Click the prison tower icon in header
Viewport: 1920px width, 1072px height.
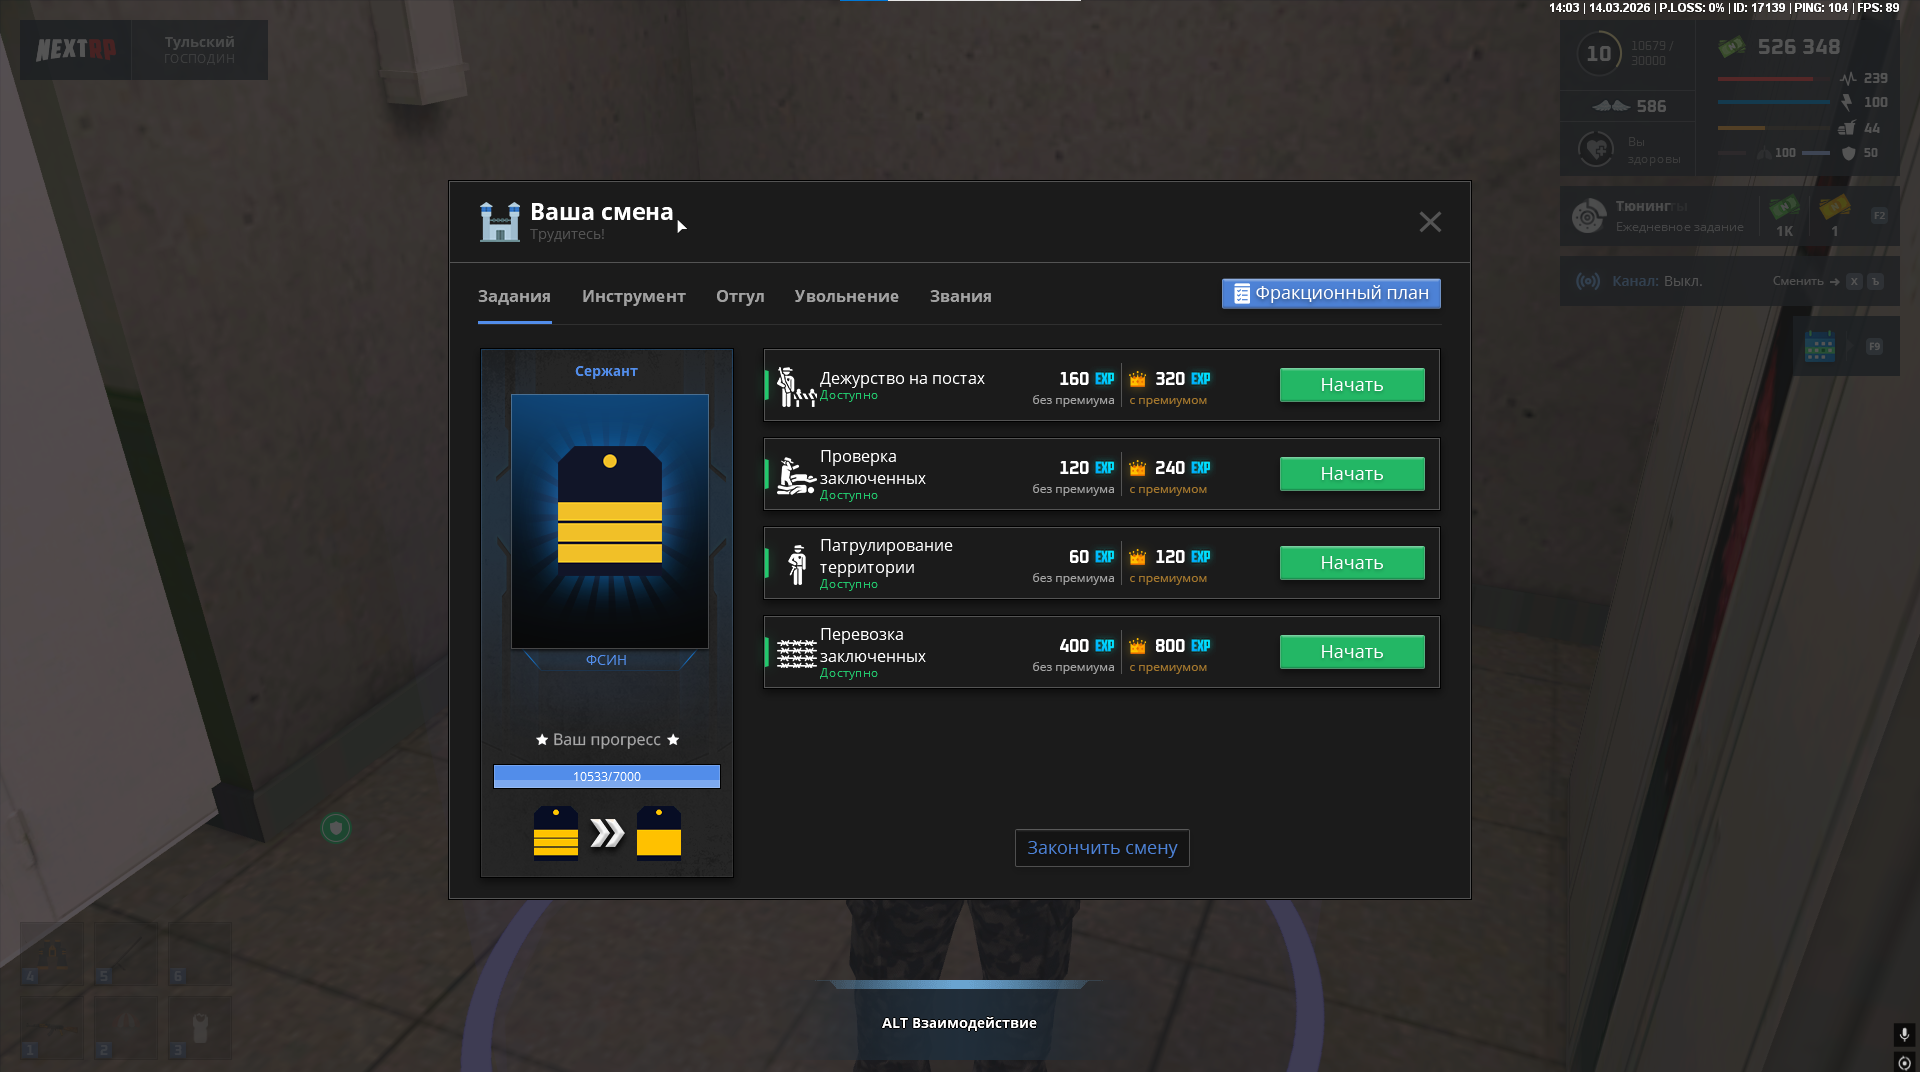click(499, 221)
